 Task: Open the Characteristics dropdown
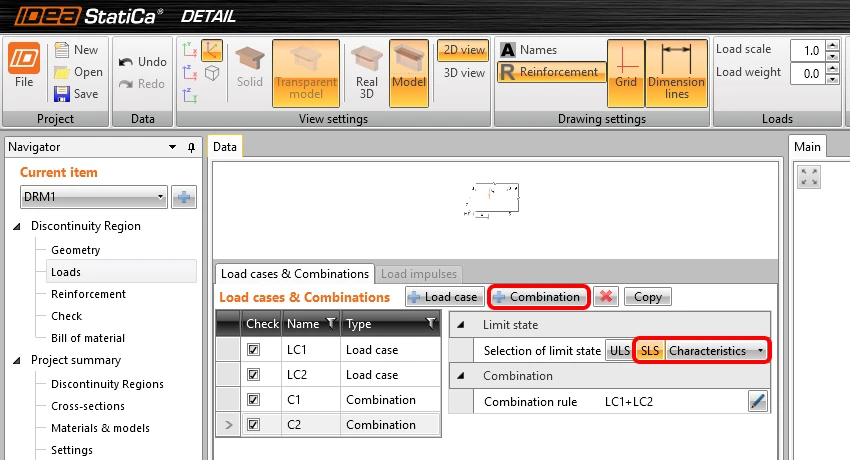pos(716,351)
